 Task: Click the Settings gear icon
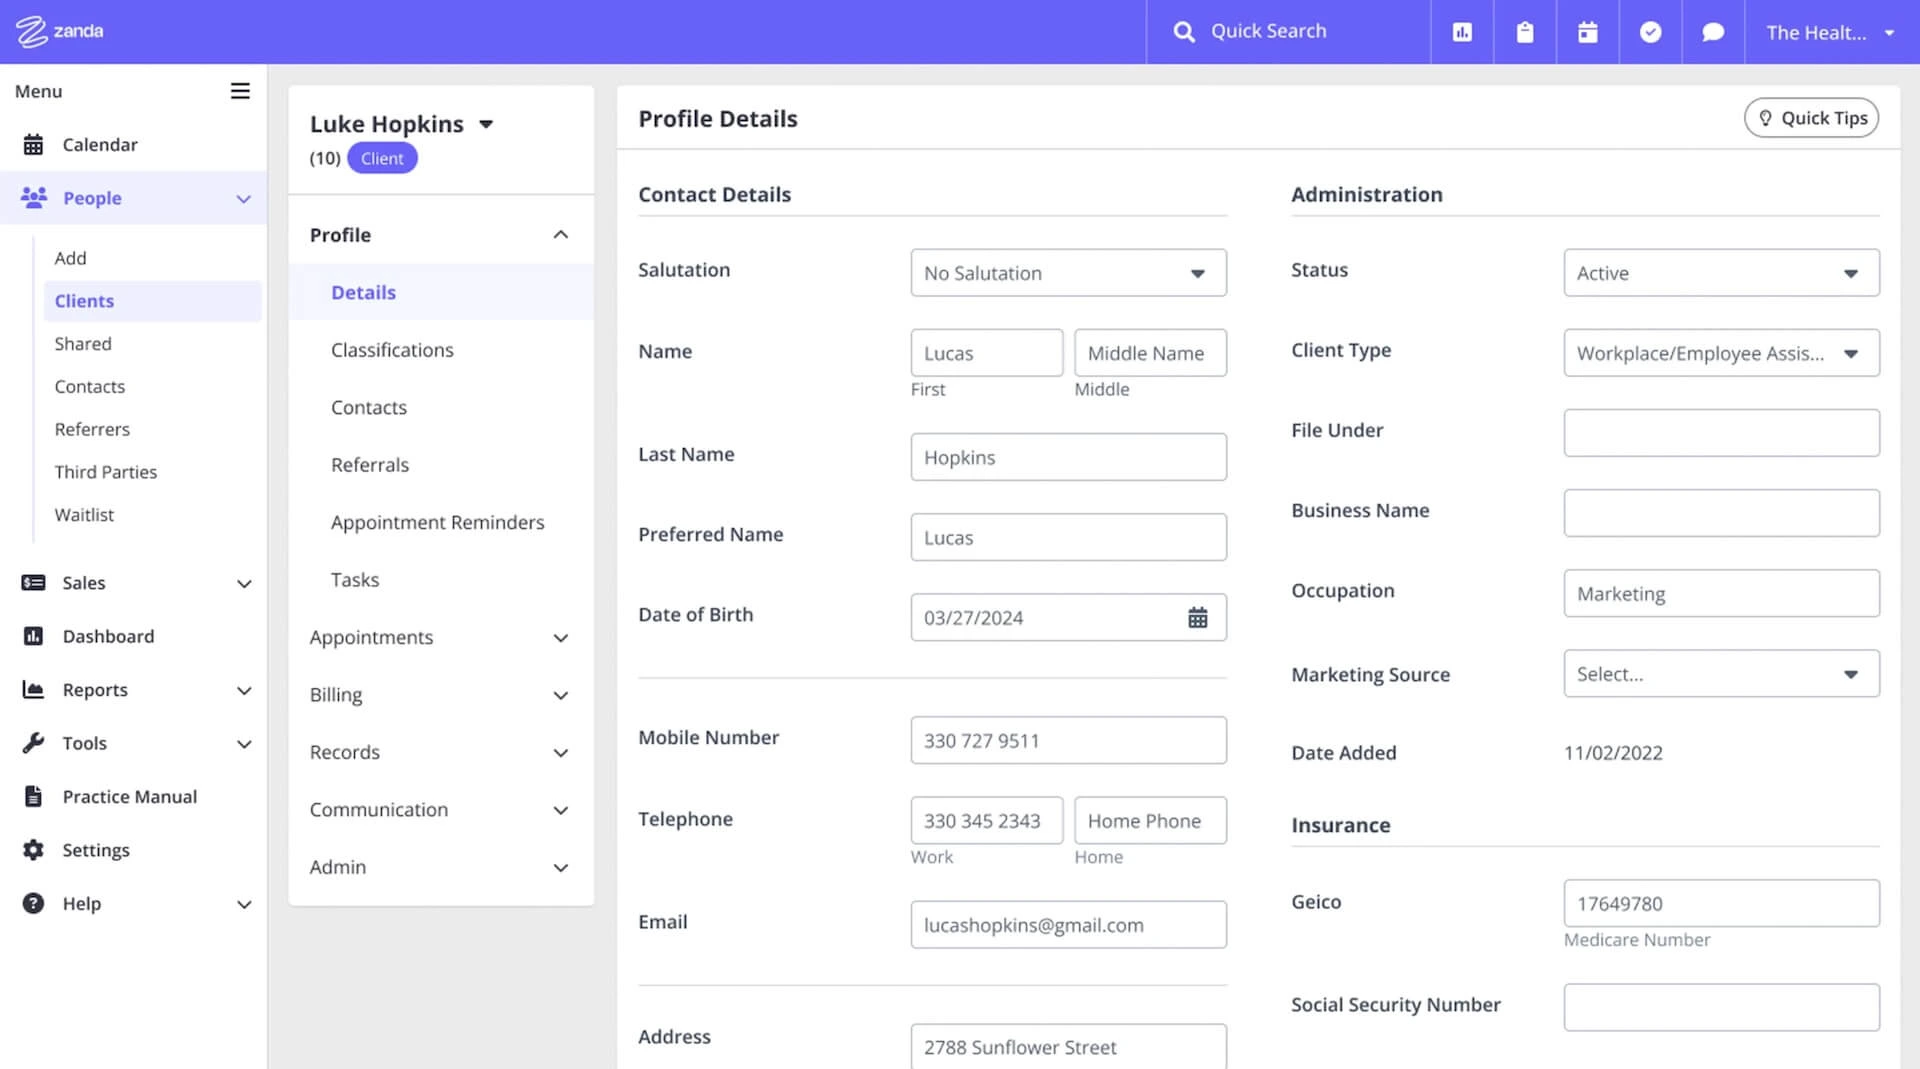tap(33, 850)
